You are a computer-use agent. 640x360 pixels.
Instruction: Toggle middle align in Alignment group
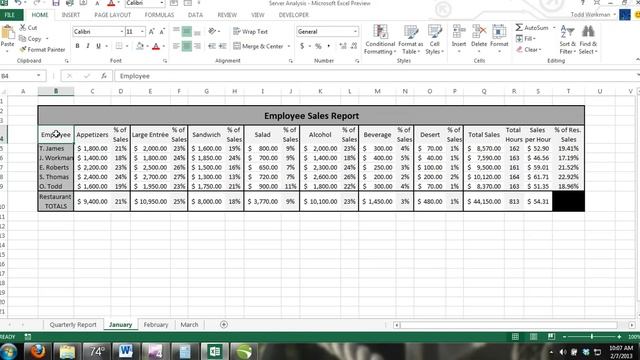(187, 31)
